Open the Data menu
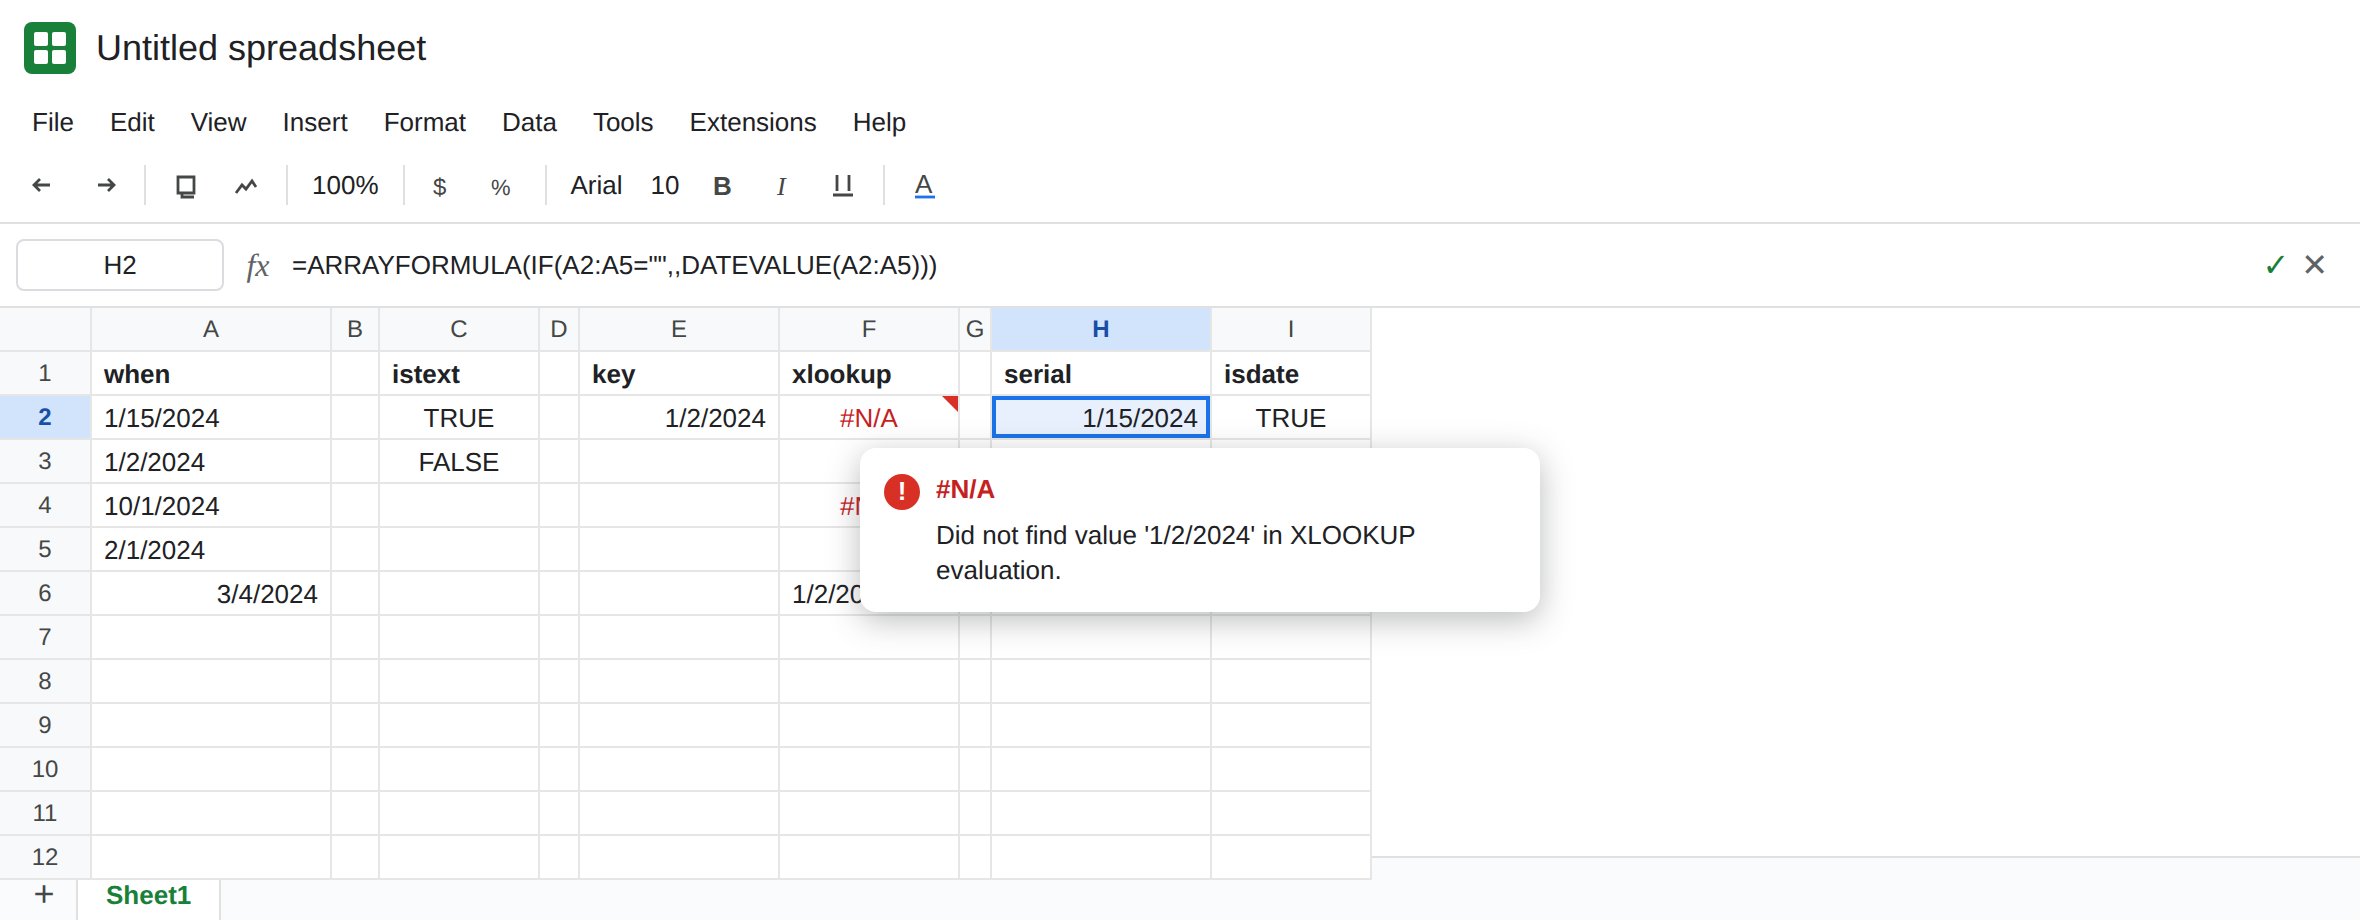 (529, 122)
